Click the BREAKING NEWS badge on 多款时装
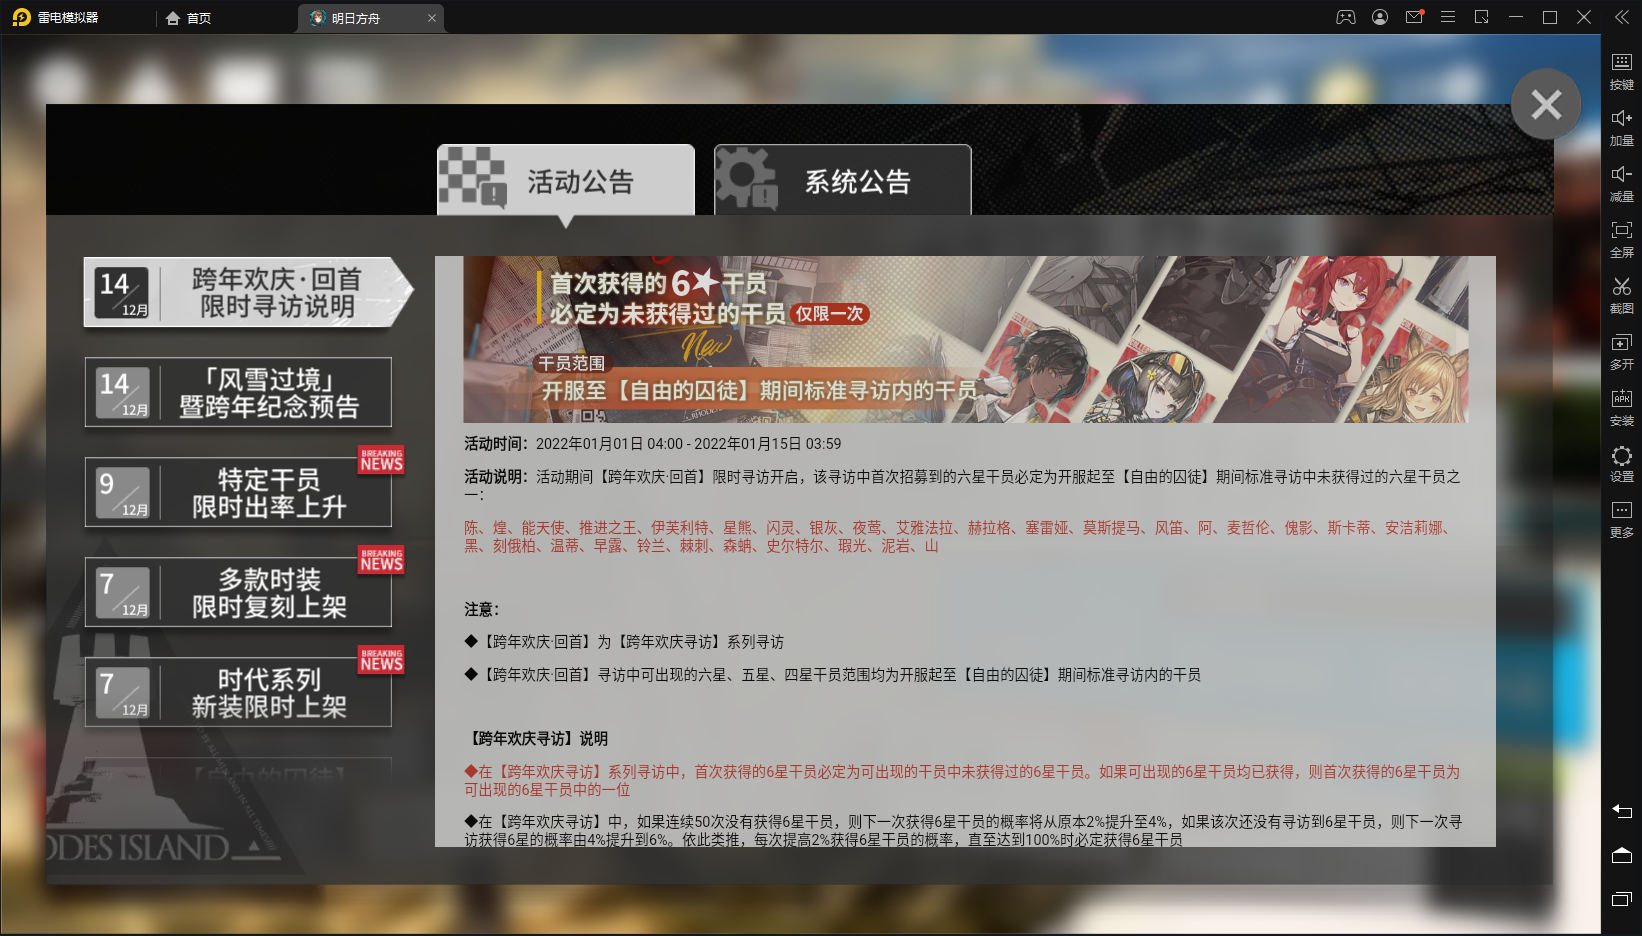The image size is (1642, 936). 382,559
